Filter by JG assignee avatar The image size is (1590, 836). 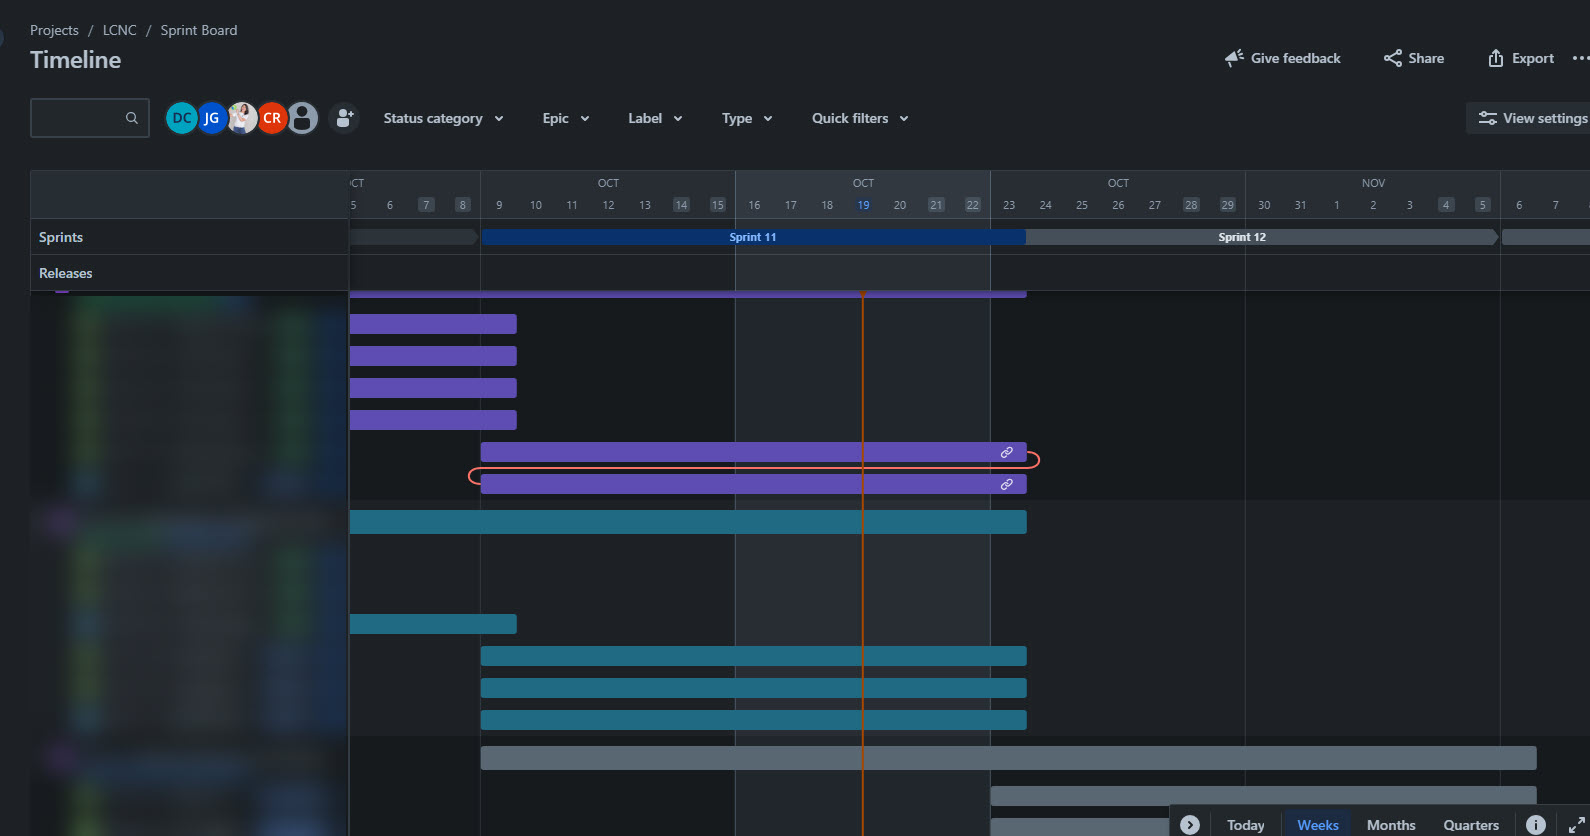click(211, 118)
